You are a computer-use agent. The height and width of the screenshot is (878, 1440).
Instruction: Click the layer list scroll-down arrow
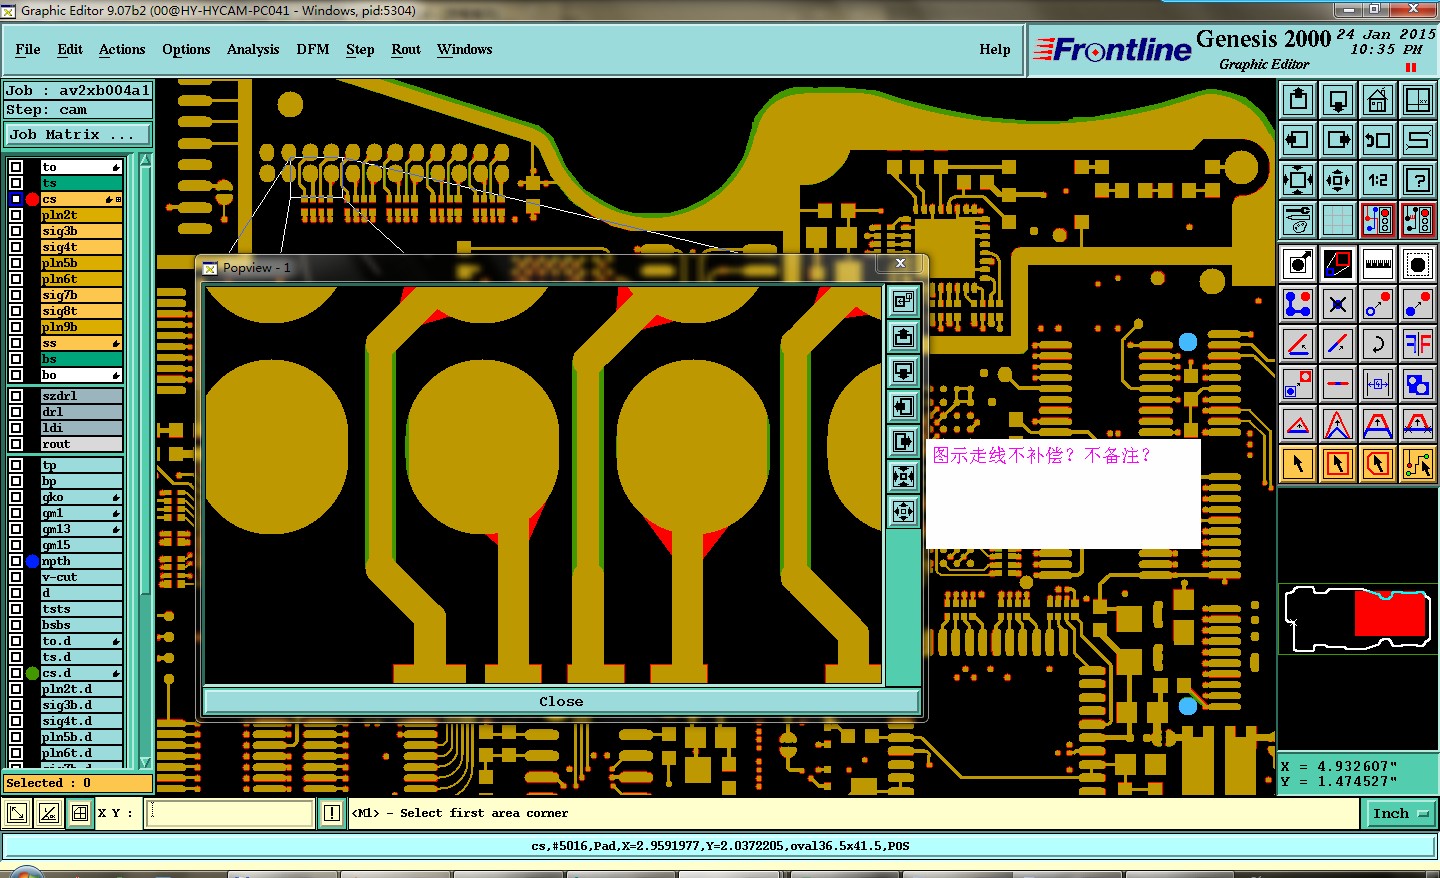click(x=146, y=761)
